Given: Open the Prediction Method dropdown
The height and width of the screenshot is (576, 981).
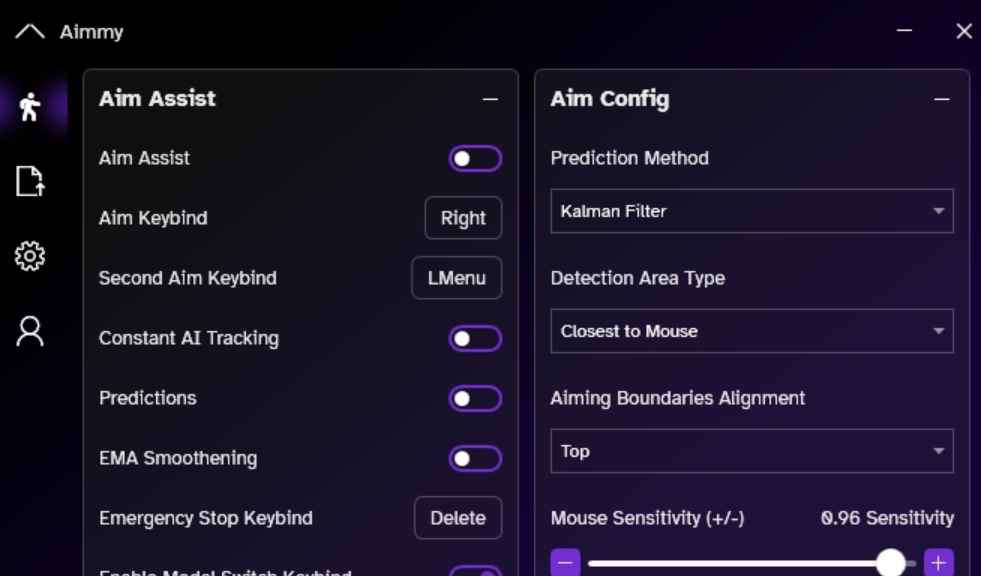Looking at the screenshot, I should point(751,211).
